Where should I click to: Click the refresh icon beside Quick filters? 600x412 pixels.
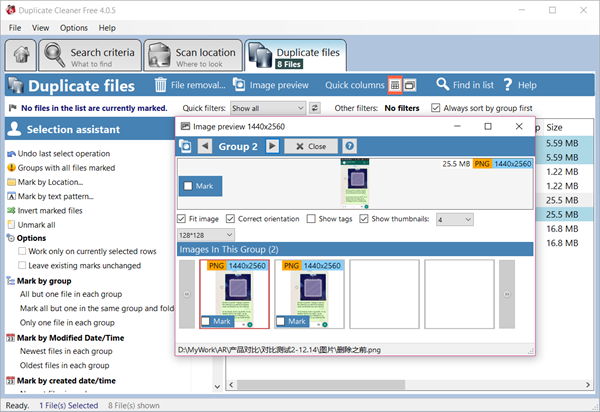coord(315,108)
